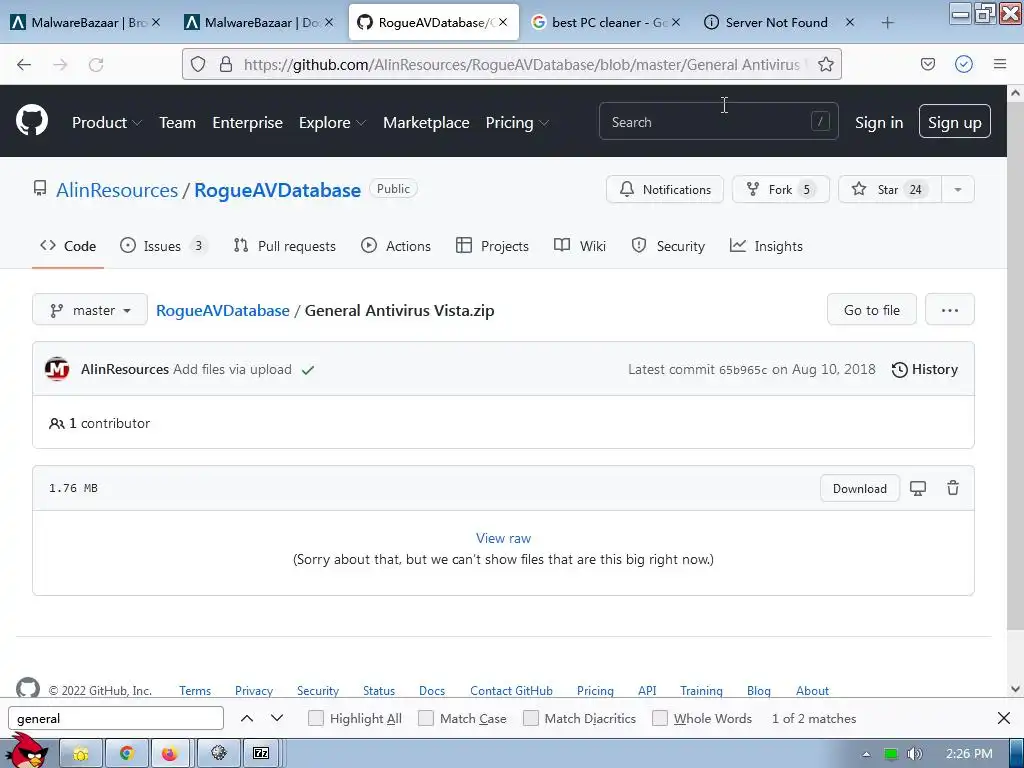The height and width of the screenshot is (768, 1024).
Task: Click RogueAVDatabase breadcrumb link
Action: [x=223, y=310]
